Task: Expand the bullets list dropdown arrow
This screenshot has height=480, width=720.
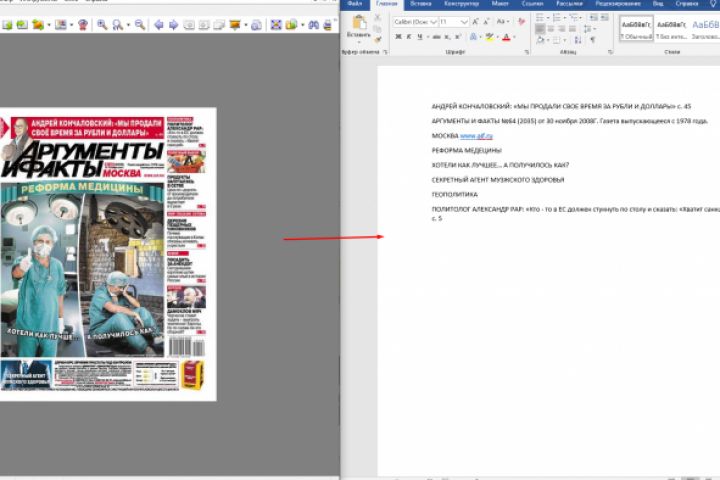Action: pos(548,18)
